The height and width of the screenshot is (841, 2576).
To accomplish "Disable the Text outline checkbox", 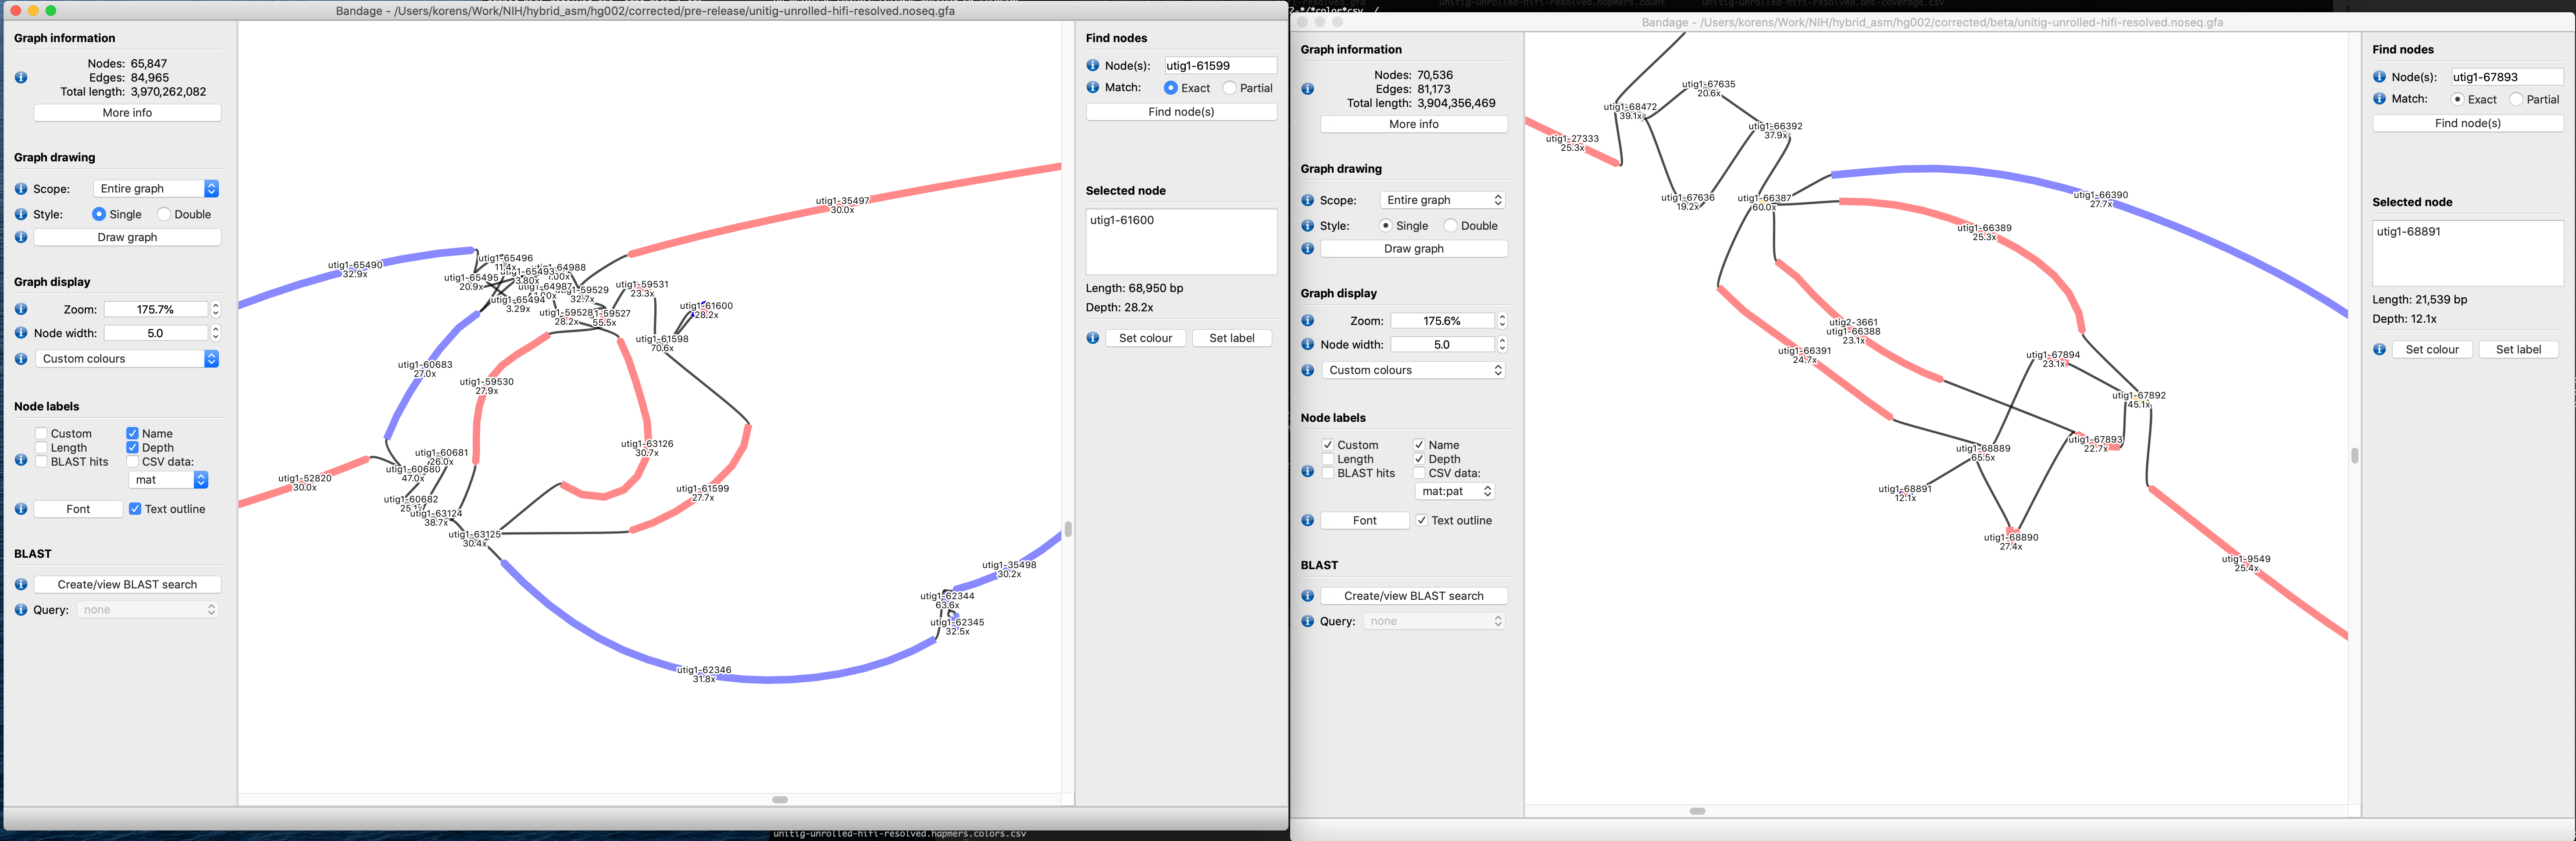I will click(135, 508).
